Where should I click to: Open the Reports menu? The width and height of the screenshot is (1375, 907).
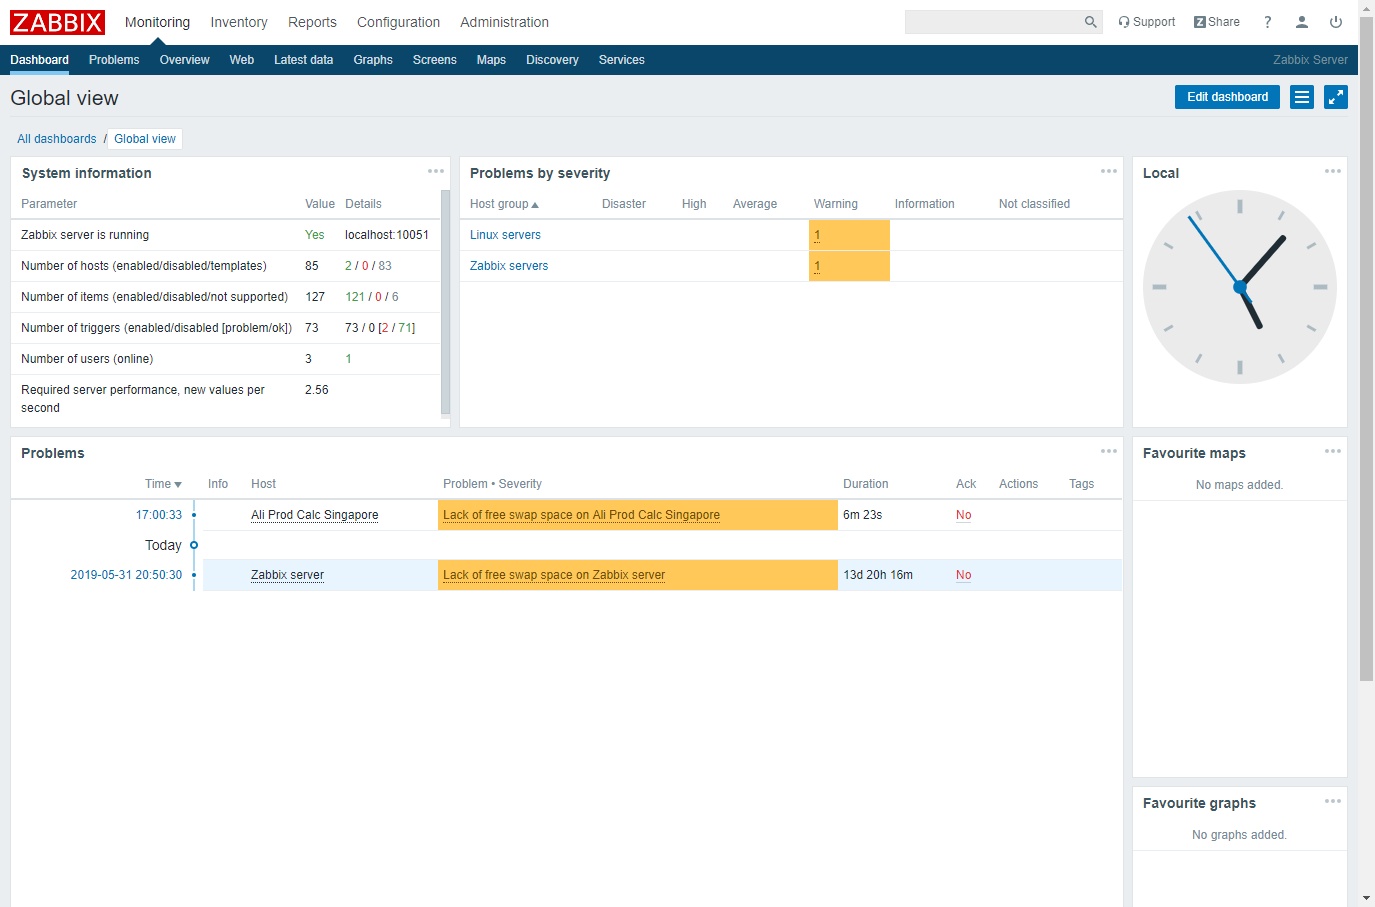(312, 22)
